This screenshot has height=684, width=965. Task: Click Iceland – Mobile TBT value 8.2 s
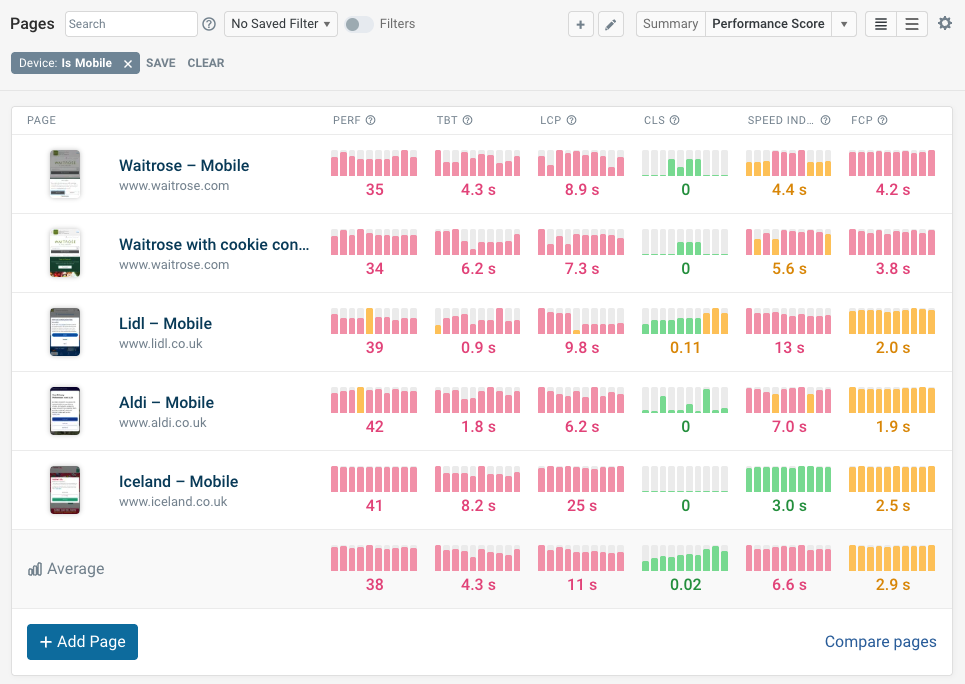point(478,505)
